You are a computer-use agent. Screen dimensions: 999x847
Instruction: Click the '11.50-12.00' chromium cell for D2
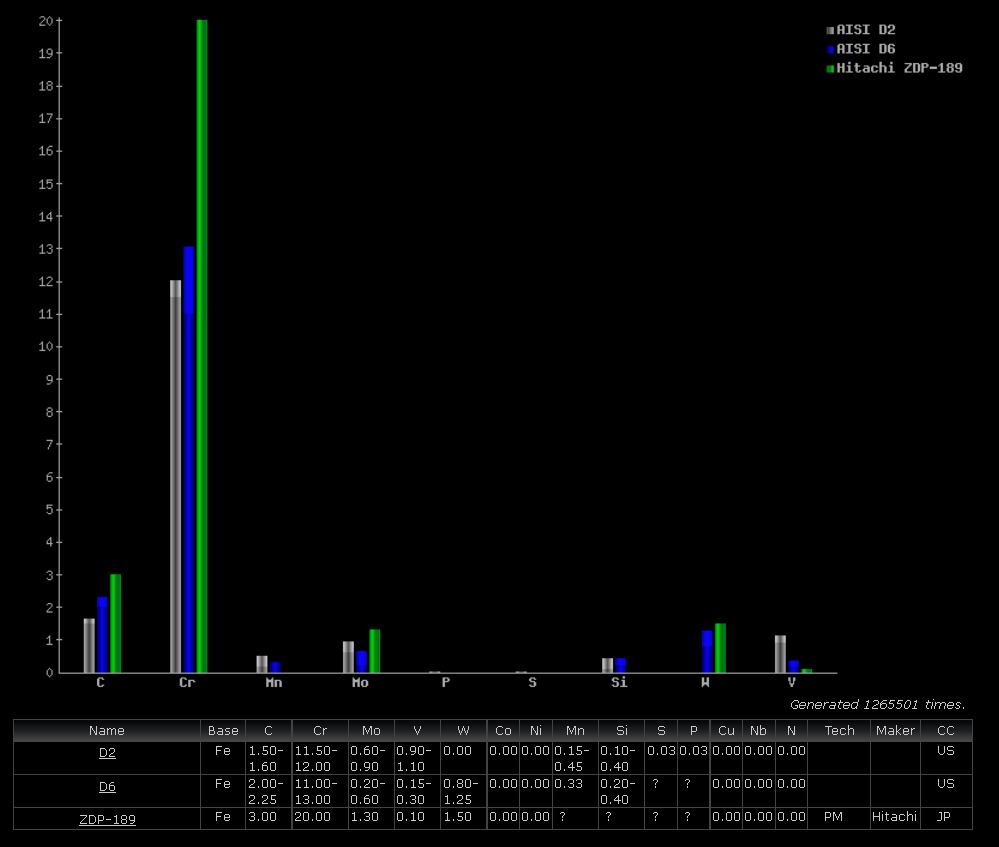320,758
